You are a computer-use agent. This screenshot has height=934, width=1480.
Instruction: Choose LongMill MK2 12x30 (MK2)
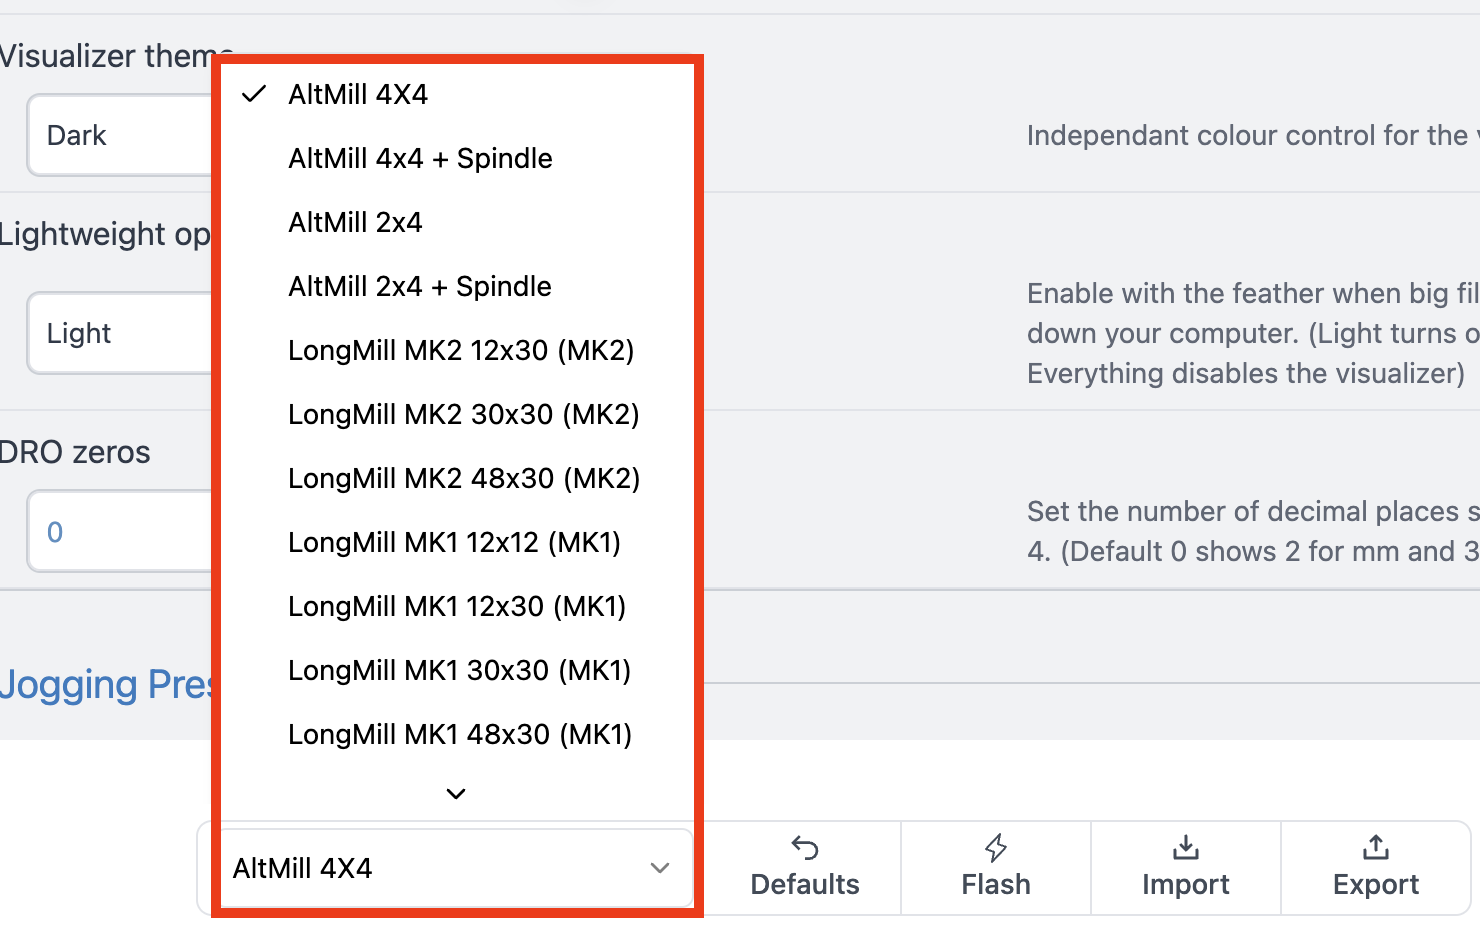(461, 350)
